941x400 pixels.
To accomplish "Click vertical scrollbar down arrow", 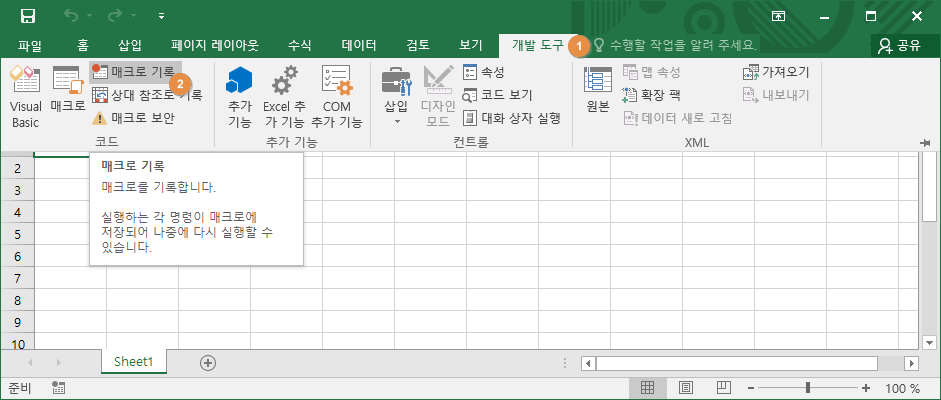I will (x=929, y=342).
